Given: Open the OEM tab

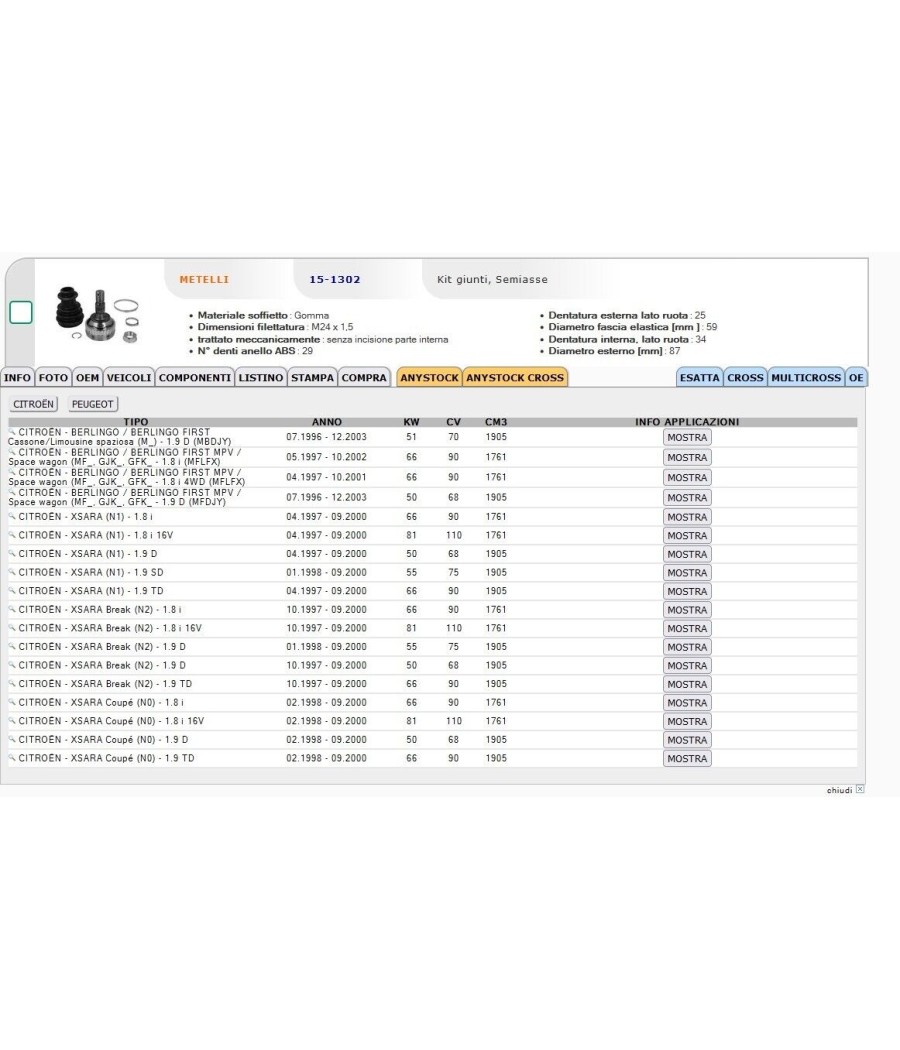Looking at the screenshot, I should [x=87, y=378].
